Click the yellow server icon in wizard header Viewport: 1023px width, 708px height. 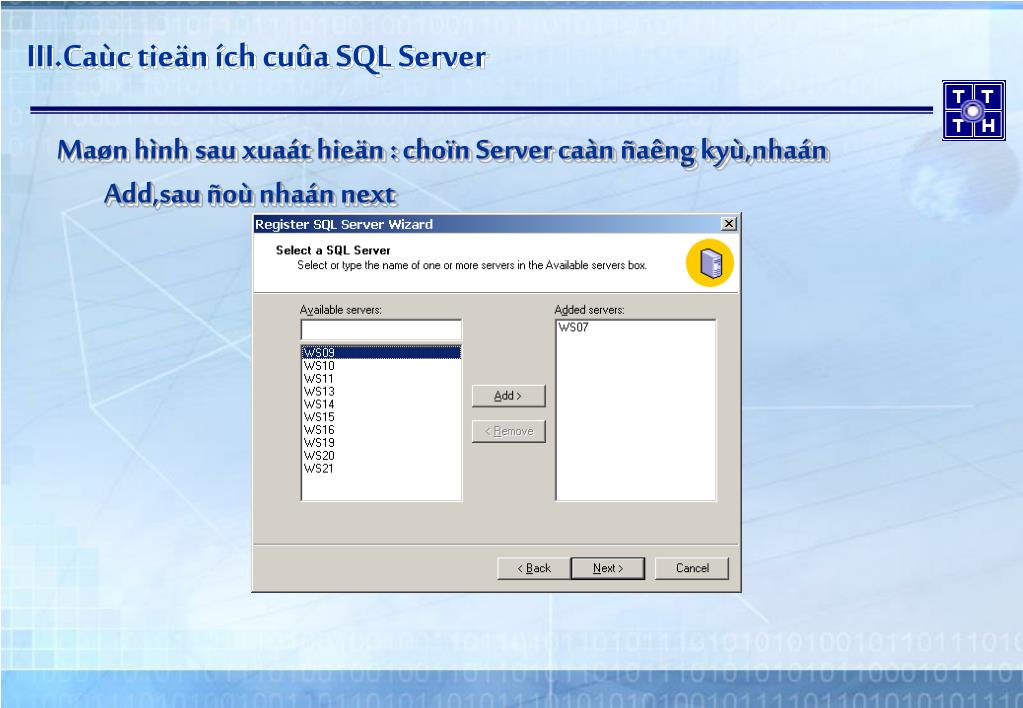coord(710,263)
